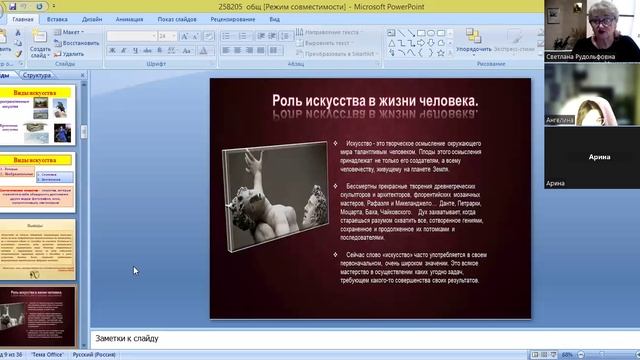Select the 5-point Star shape icon
This screenshot has height=360, width=640.
[x=441, y=53]
